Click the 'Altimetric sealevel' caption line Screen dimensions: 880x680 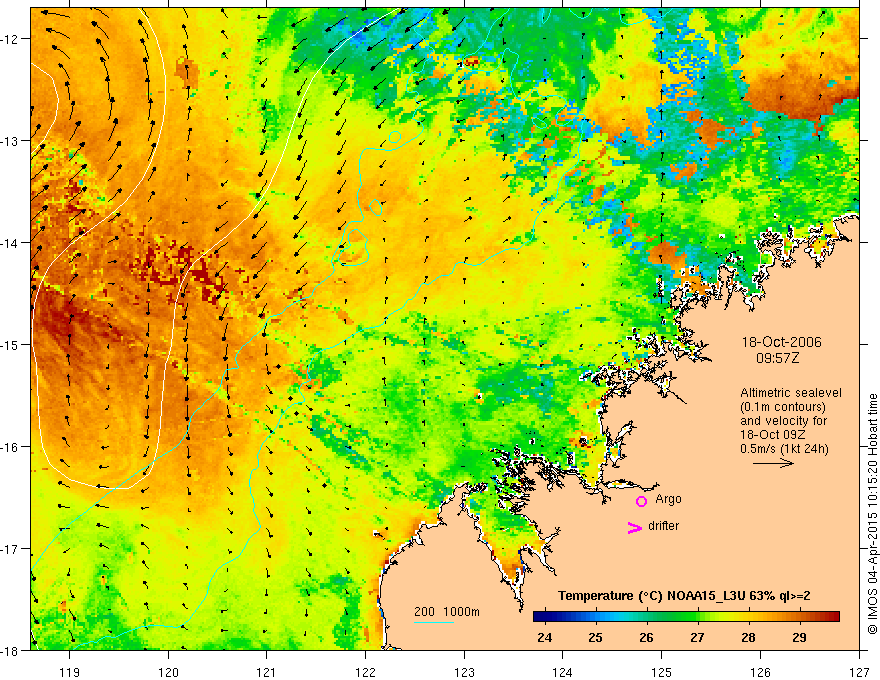(x=791, y=393)
